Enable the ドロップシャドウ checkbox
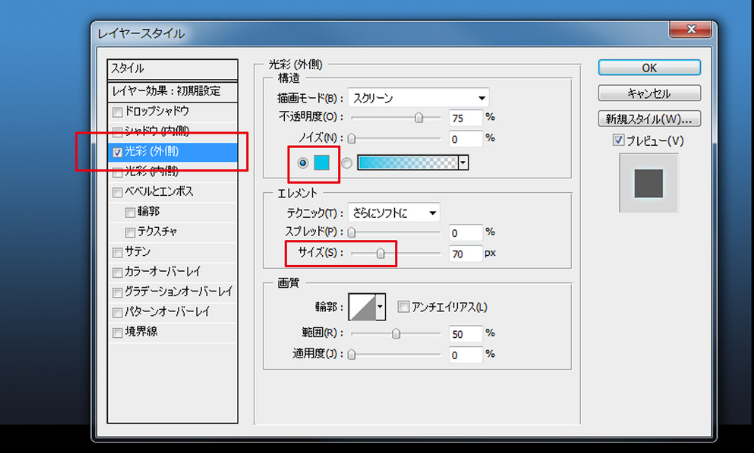This screenshot has width=754, height=453. click(118, 112)
